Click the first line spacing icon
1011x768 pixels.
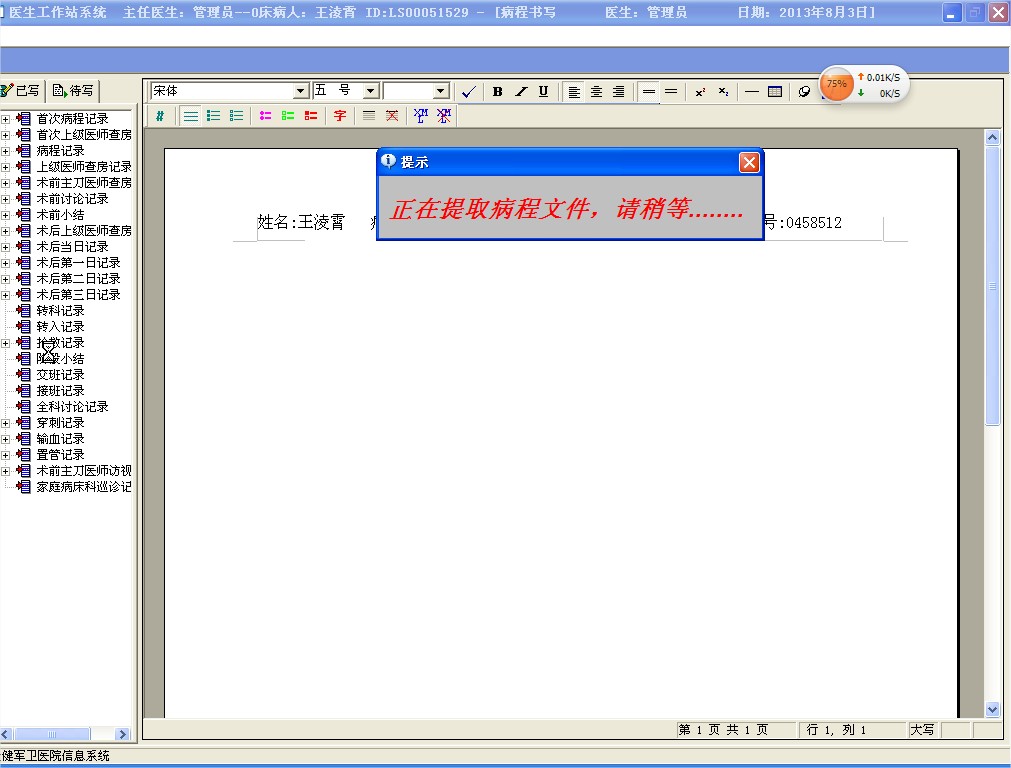tap(649, 92)
